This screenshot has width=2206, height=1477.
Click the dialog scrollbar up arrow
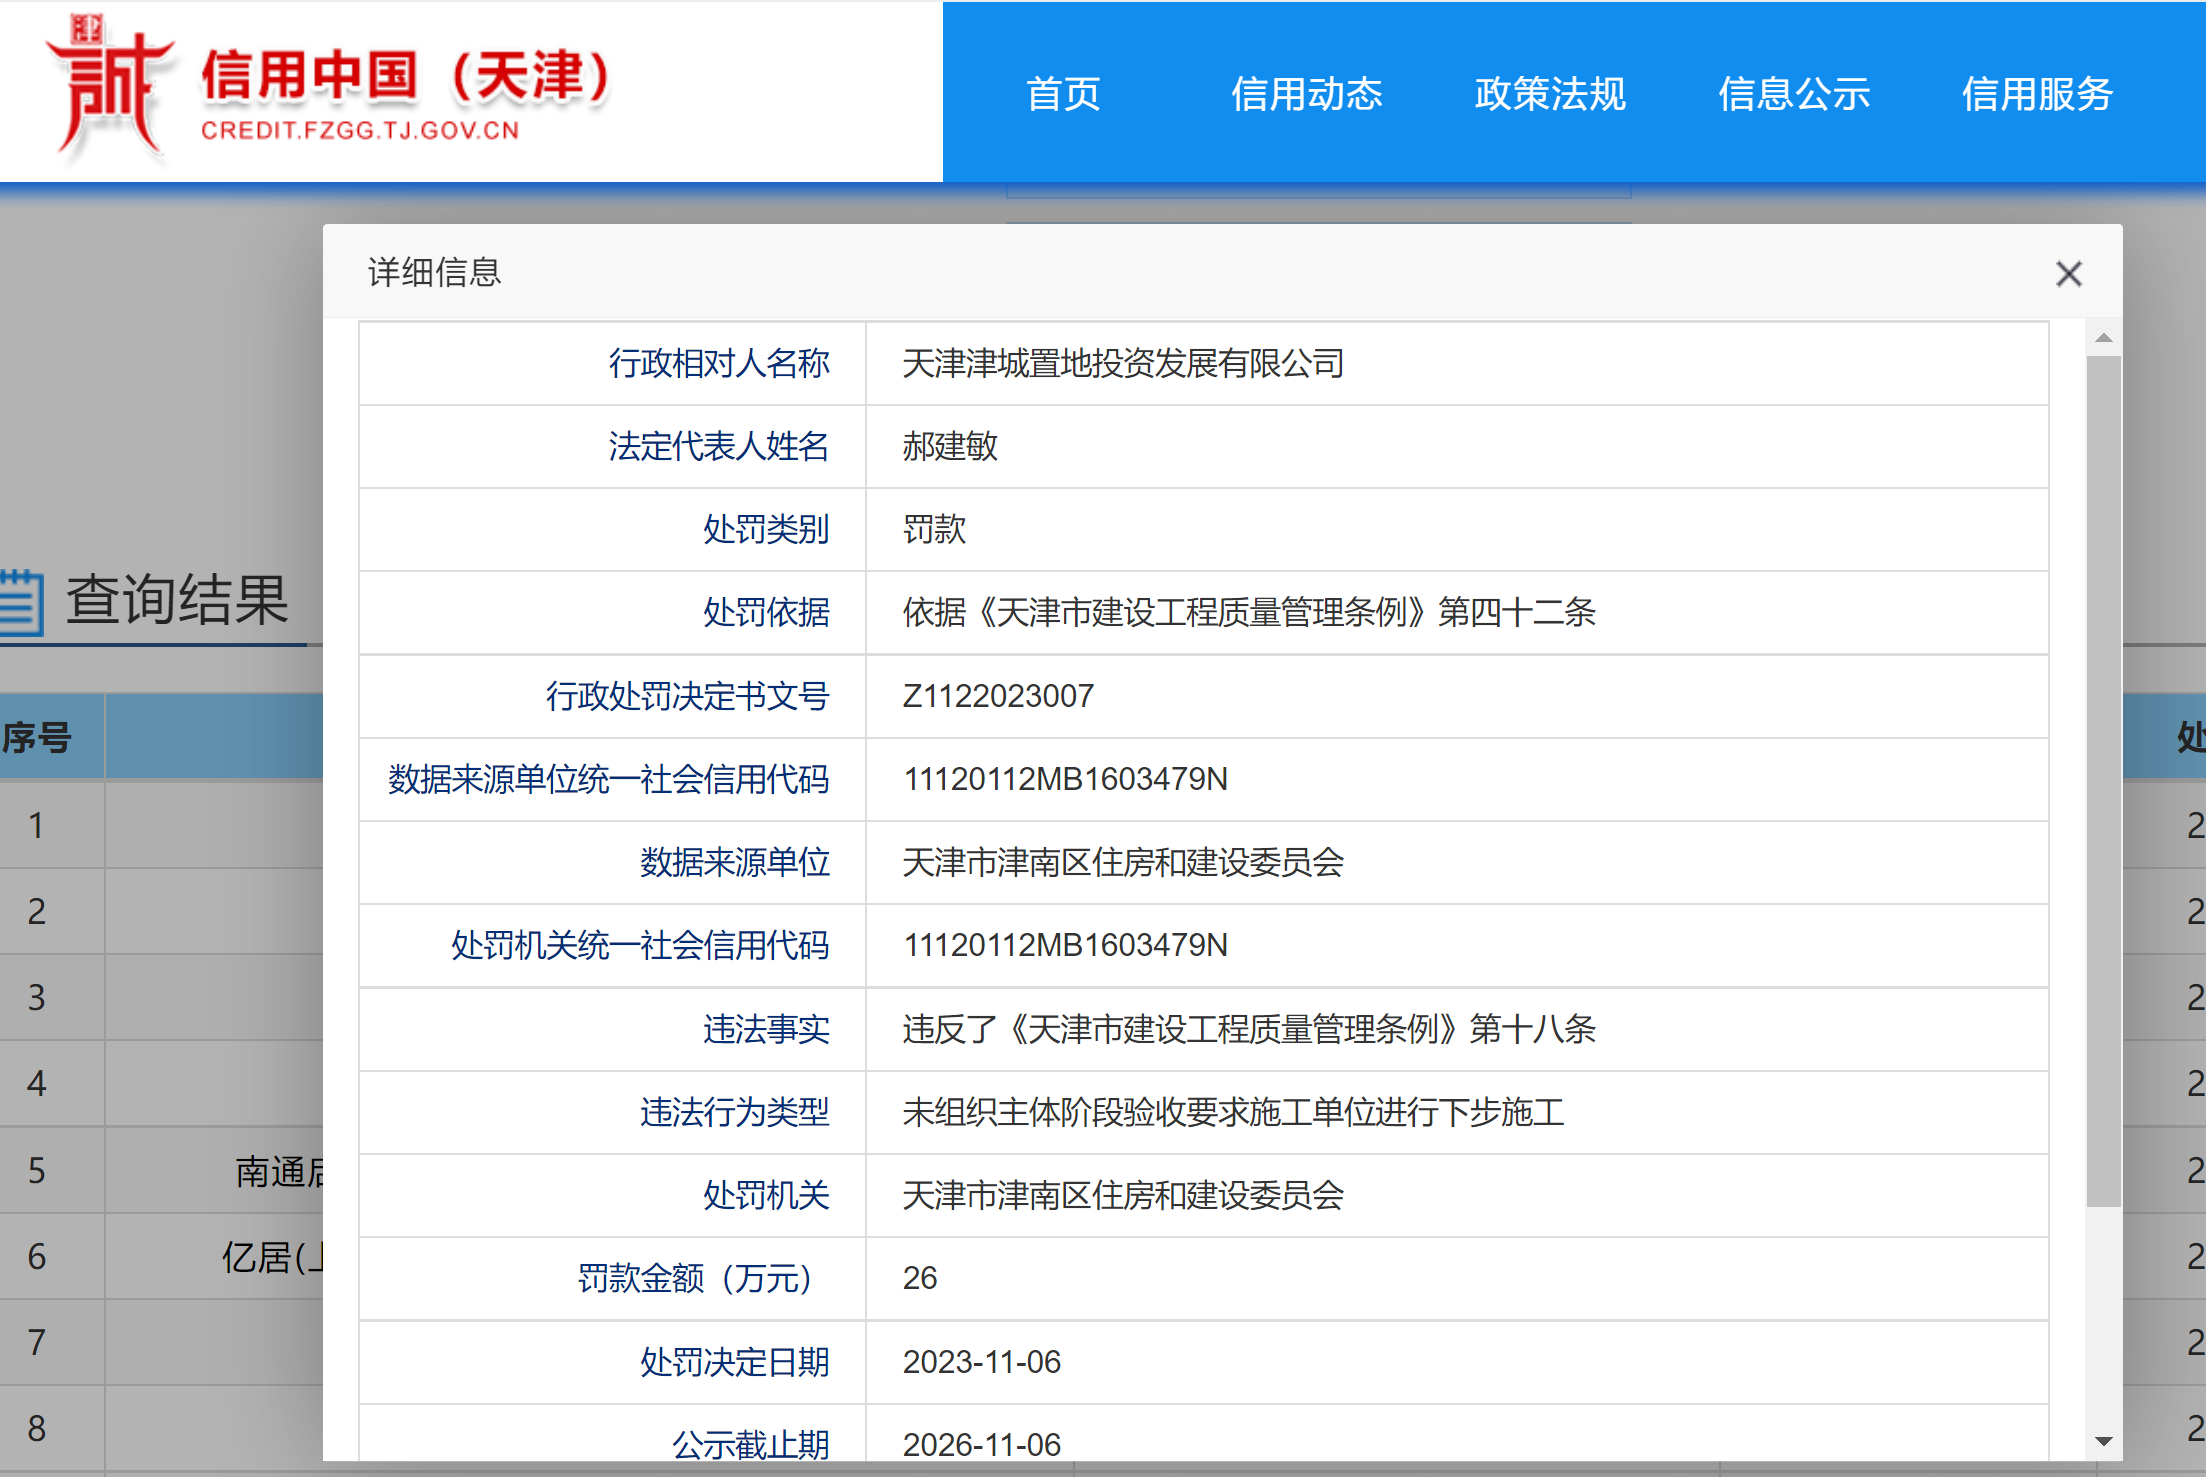[2104, 338]
